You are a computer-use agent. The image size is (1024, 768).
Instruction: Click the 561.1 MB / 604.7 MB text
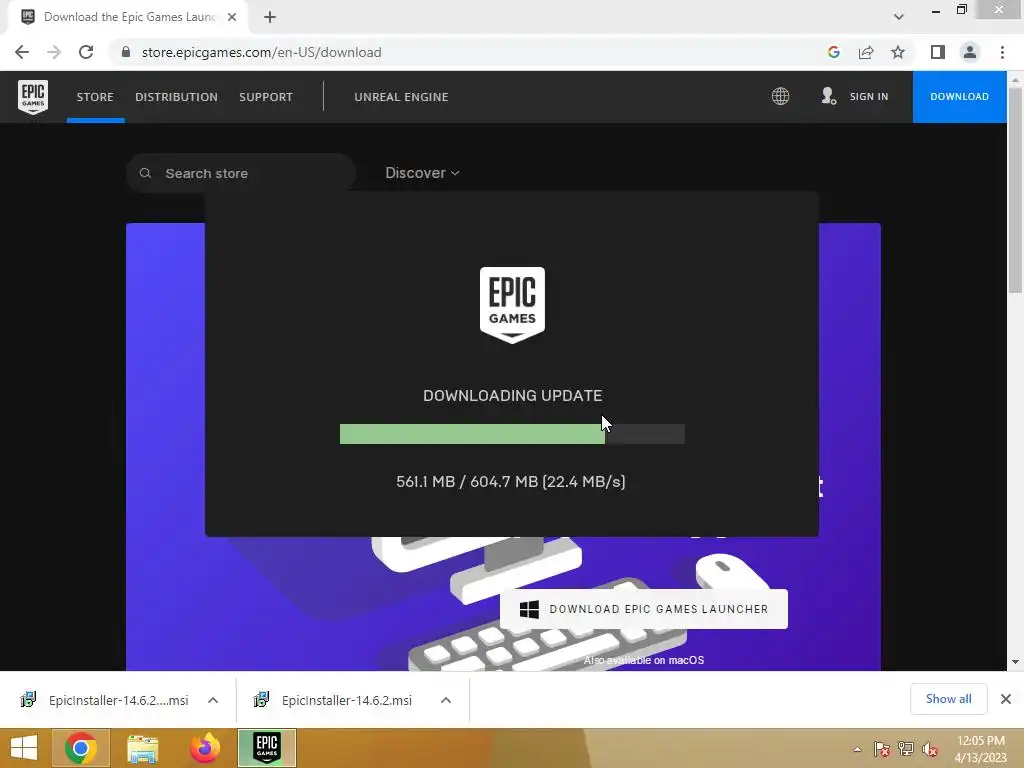click(511, 482)
